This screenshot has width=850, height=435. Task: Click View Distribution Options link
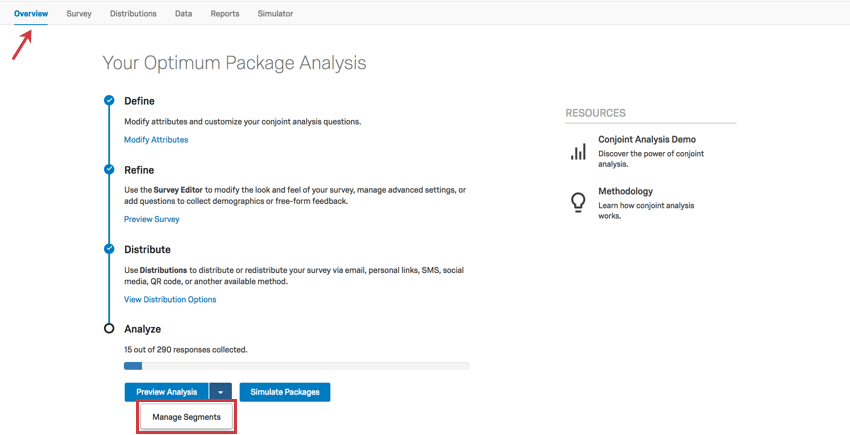[170, 299]
